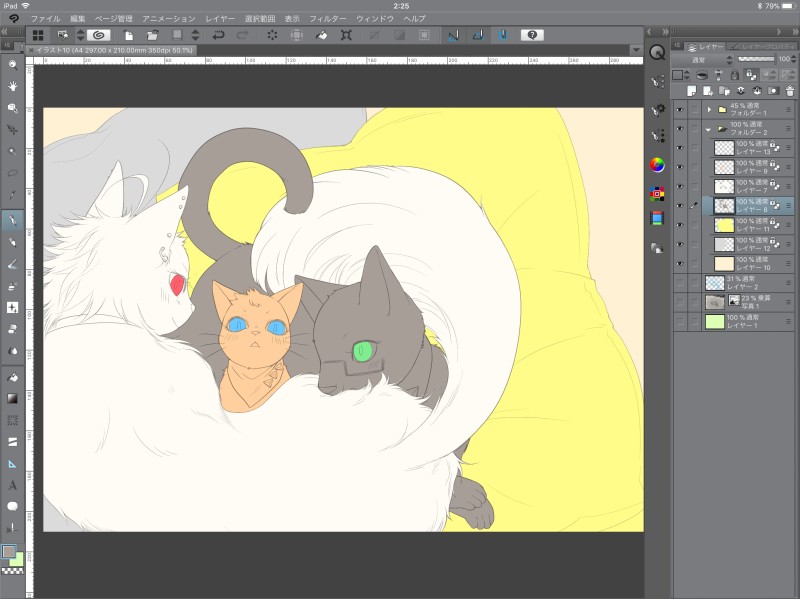
Task: Delete layer using trash icon
Action: coord(789,90)
